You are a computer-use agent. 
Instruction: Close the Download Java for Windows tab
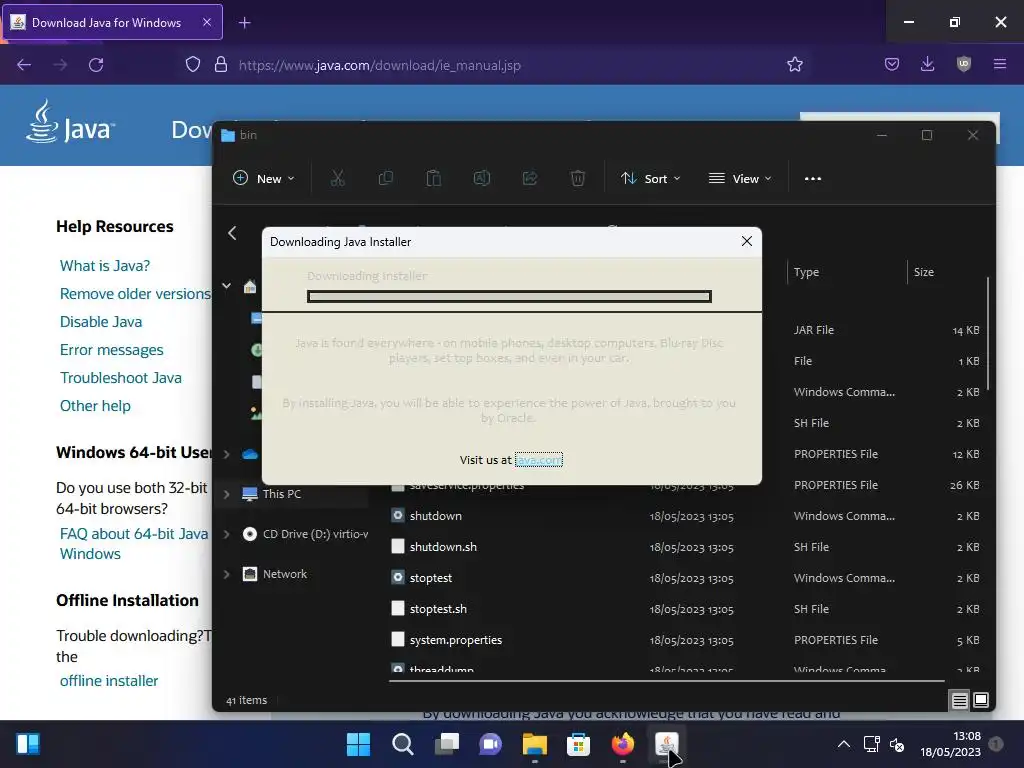[x=206, y=22]
